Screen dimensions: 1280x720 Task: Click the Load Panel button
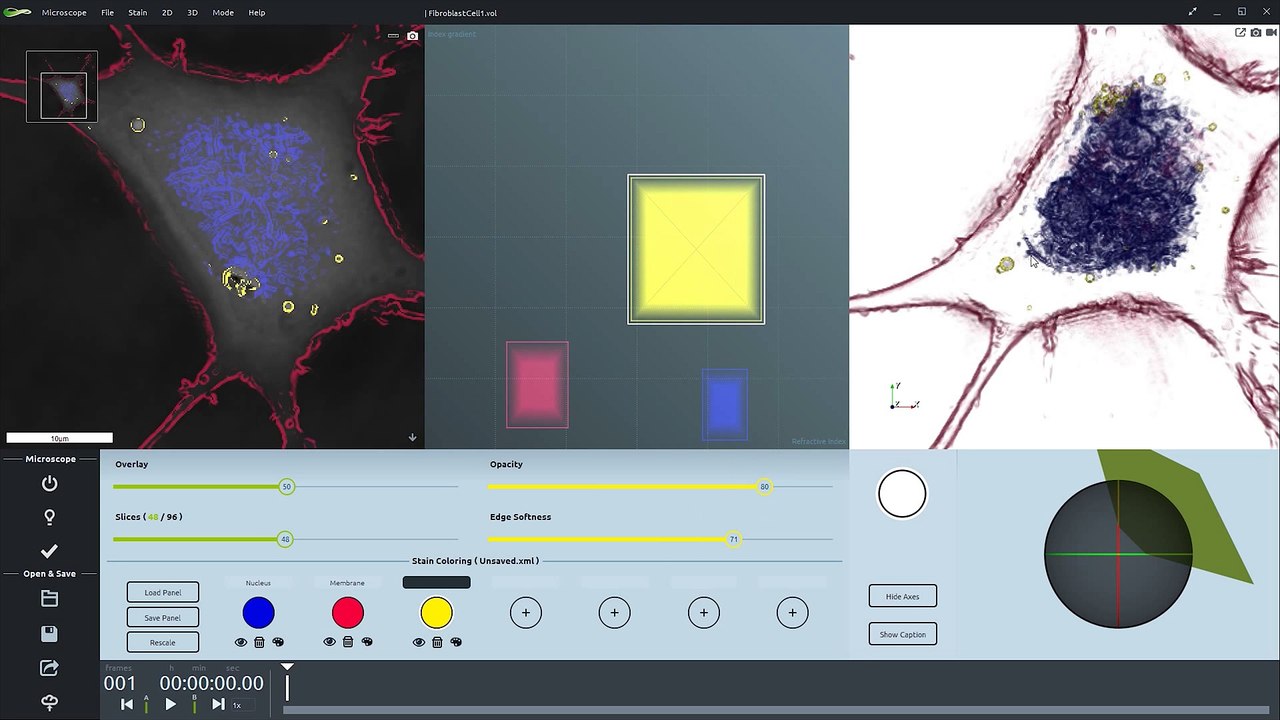pyautogui.click(x=162, y=592)
